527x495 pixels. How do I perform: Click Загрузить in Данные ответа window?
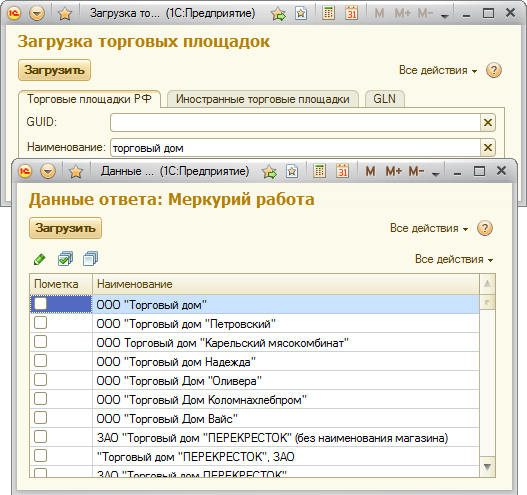click(x=65, y=228)
